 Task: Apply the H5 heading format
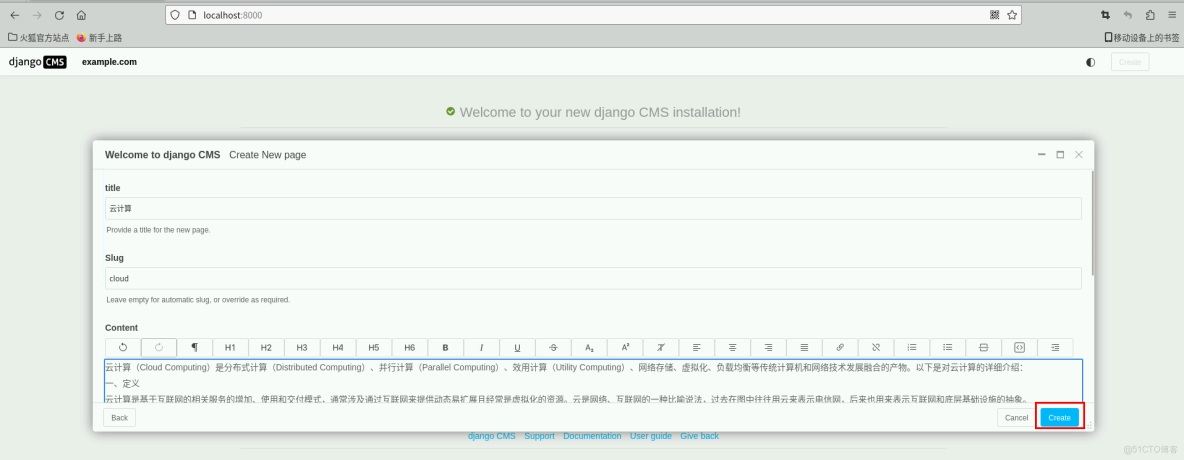(374, 347)
